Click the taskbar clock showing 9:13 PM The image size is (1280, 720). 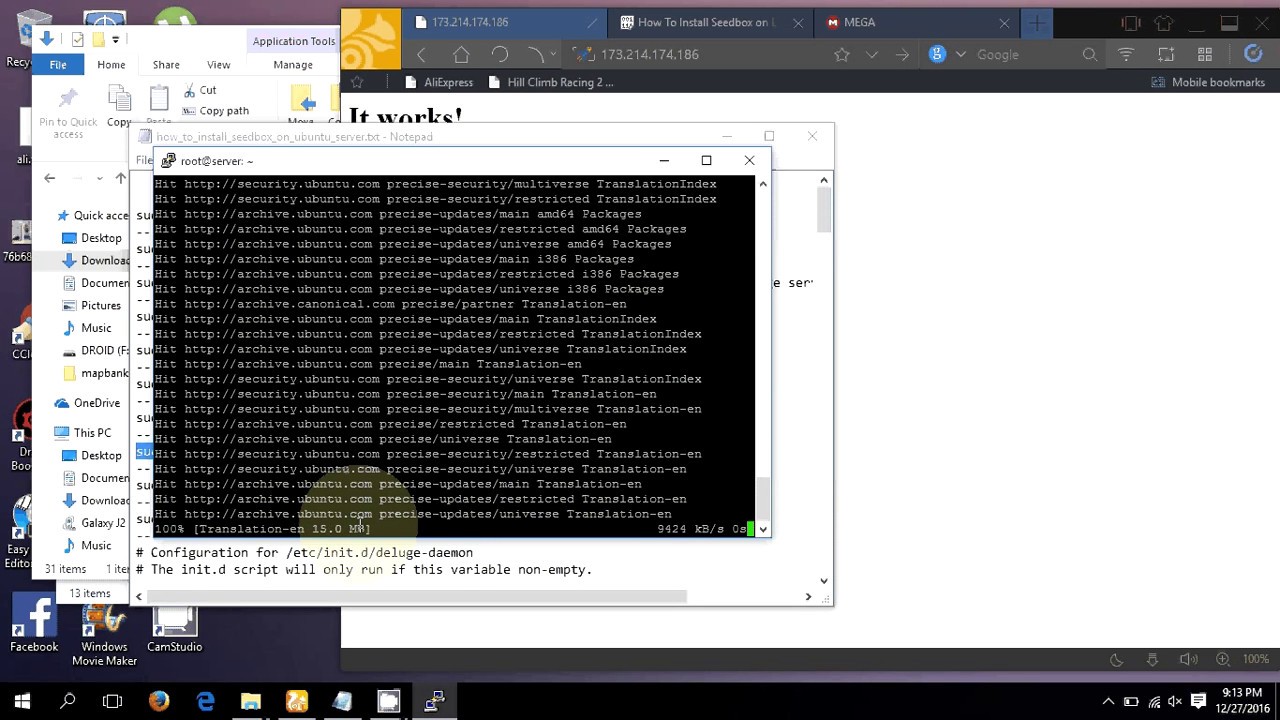[x=1241, y=701]
